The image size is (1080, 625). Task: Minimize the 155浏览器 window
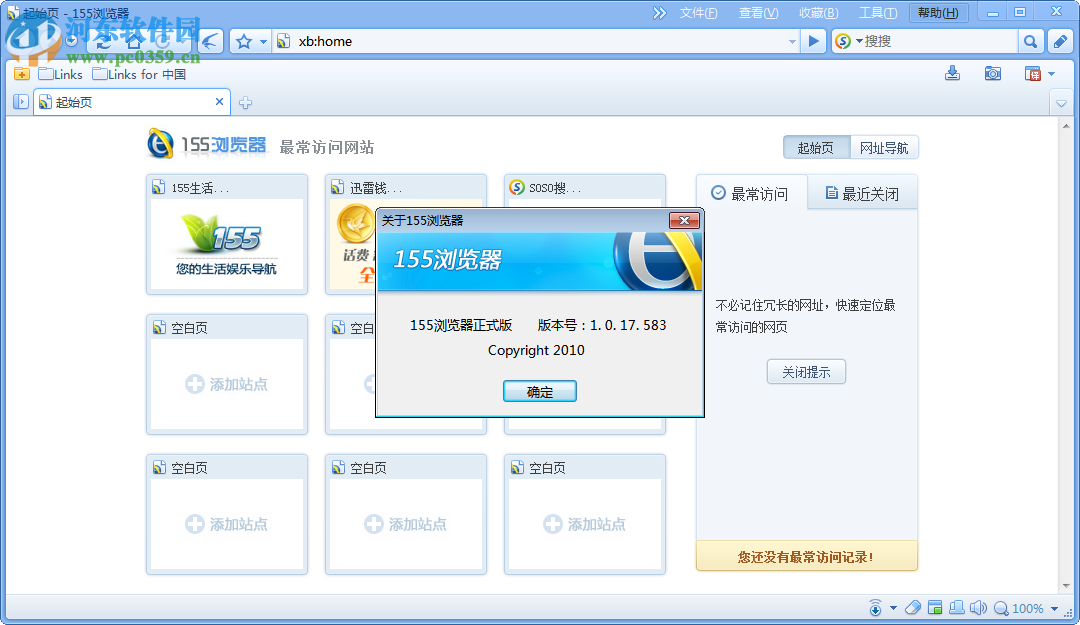993,12
